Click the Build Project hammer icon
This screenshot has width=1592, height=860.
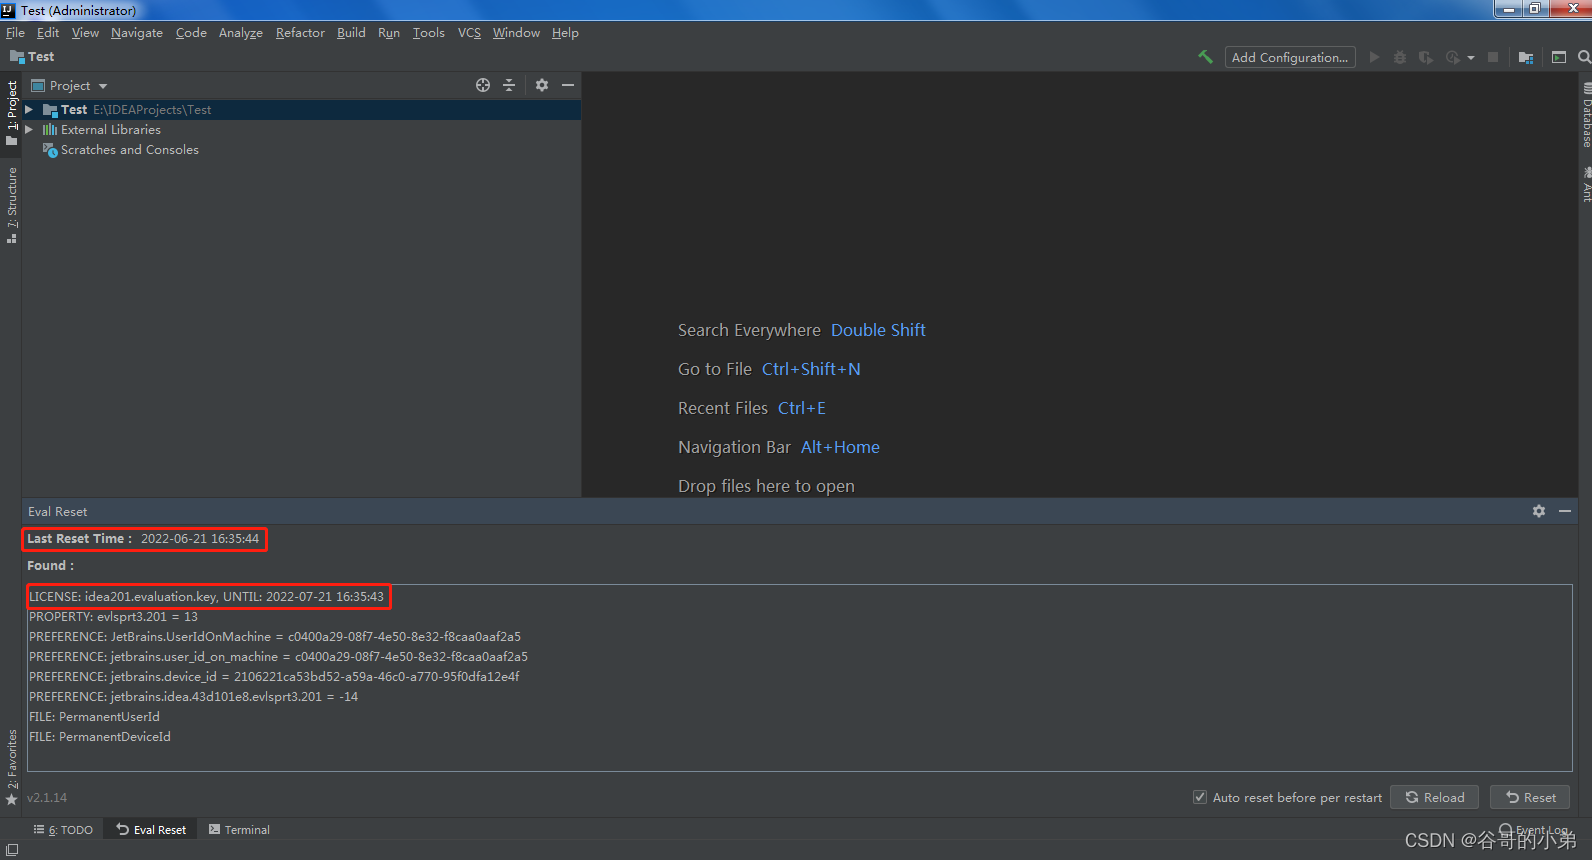[1205, 57]
